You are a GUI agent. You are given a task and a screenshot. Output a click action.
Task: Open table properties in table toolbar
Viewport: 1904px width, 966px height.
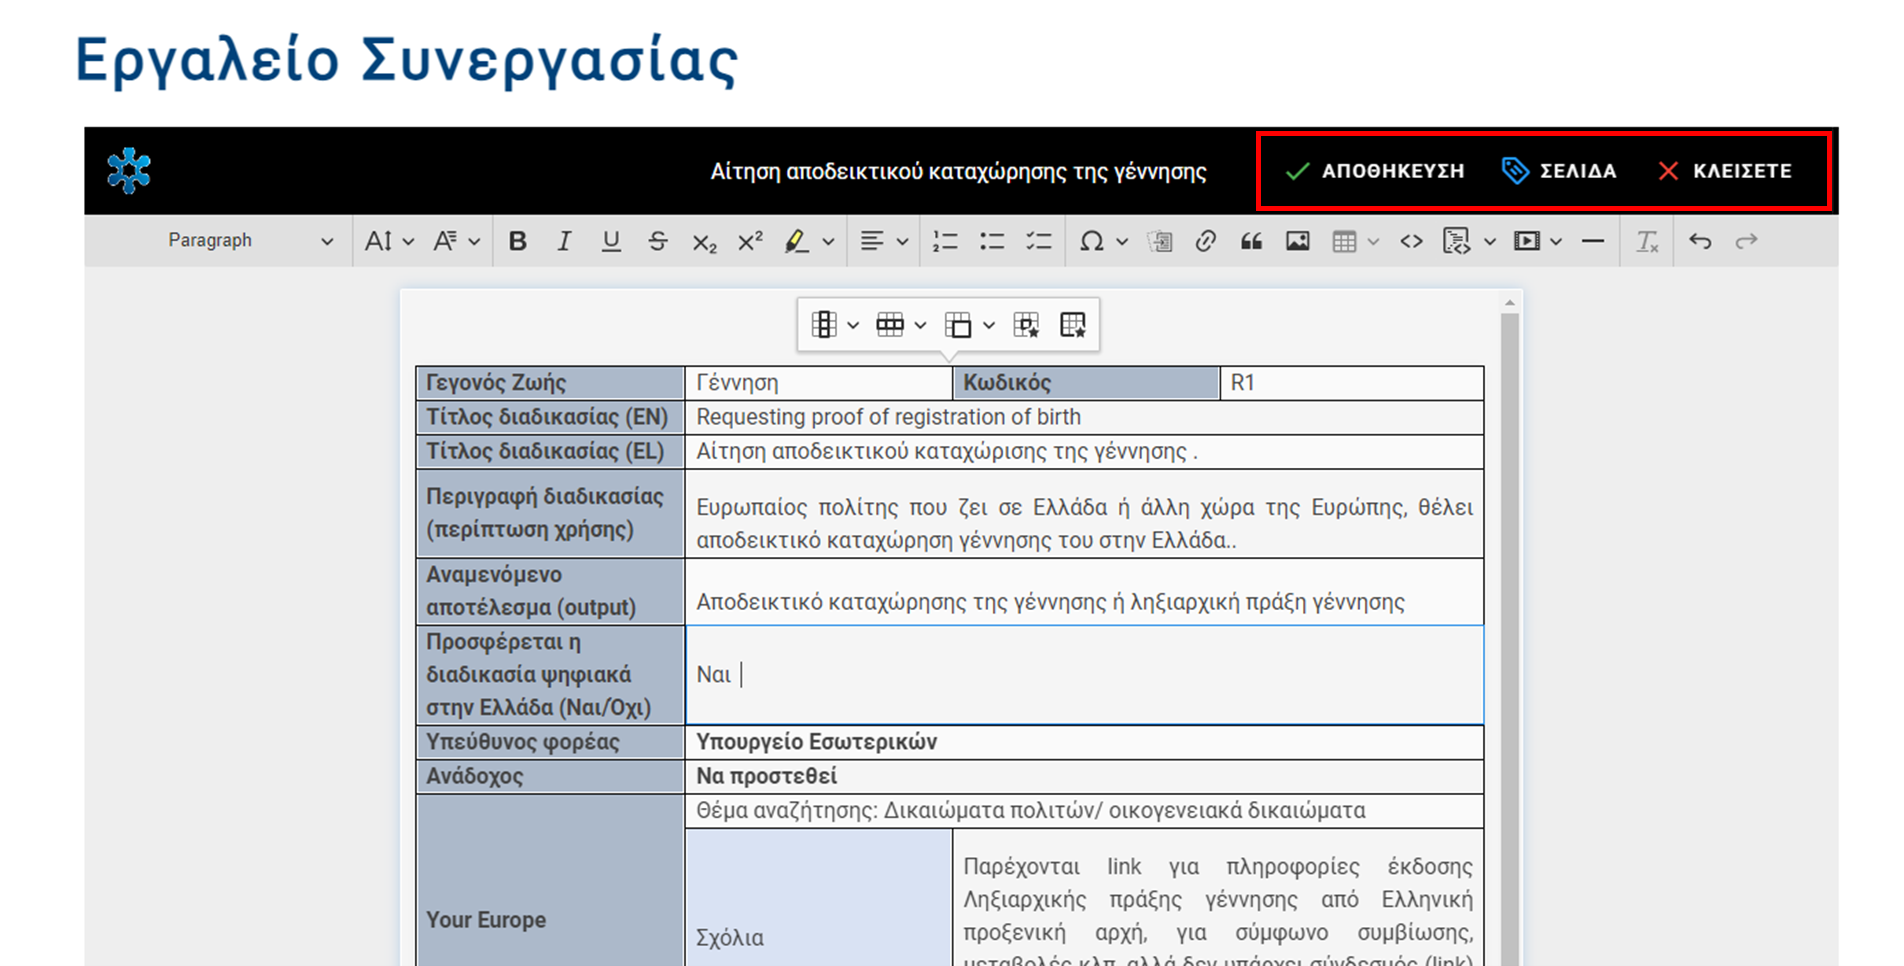1073,325
